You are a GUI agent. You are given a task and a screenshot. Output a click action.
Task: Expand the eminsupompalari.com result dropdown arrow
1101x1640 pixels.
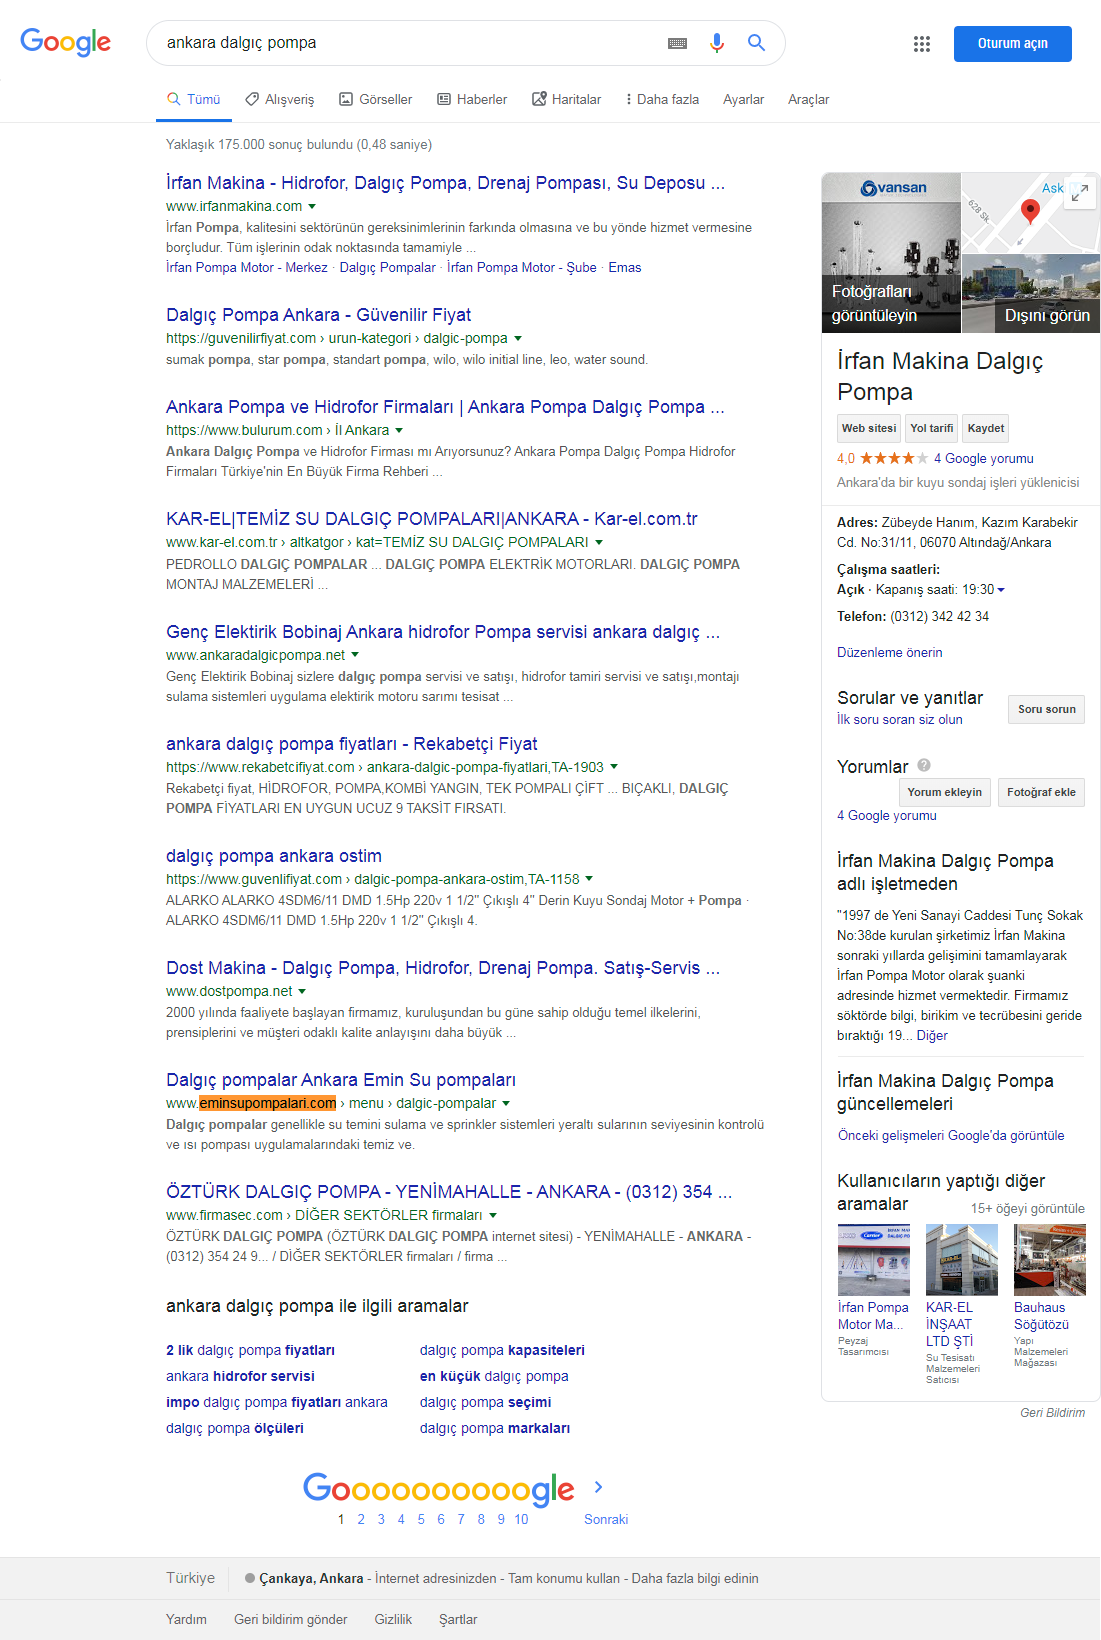506,1103
